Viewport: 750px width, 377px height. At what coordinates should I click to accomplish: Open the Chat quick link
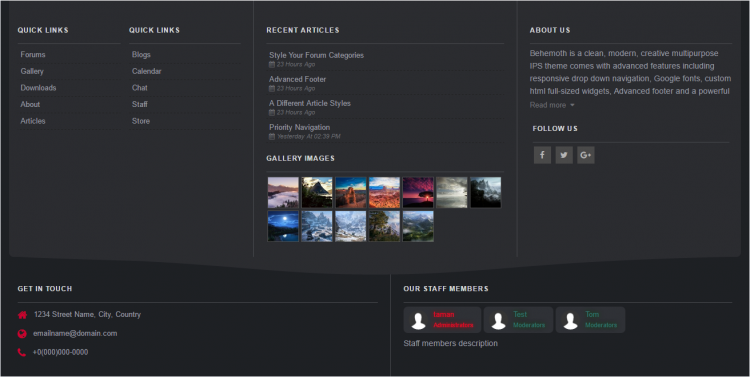[x=140, y=88]
